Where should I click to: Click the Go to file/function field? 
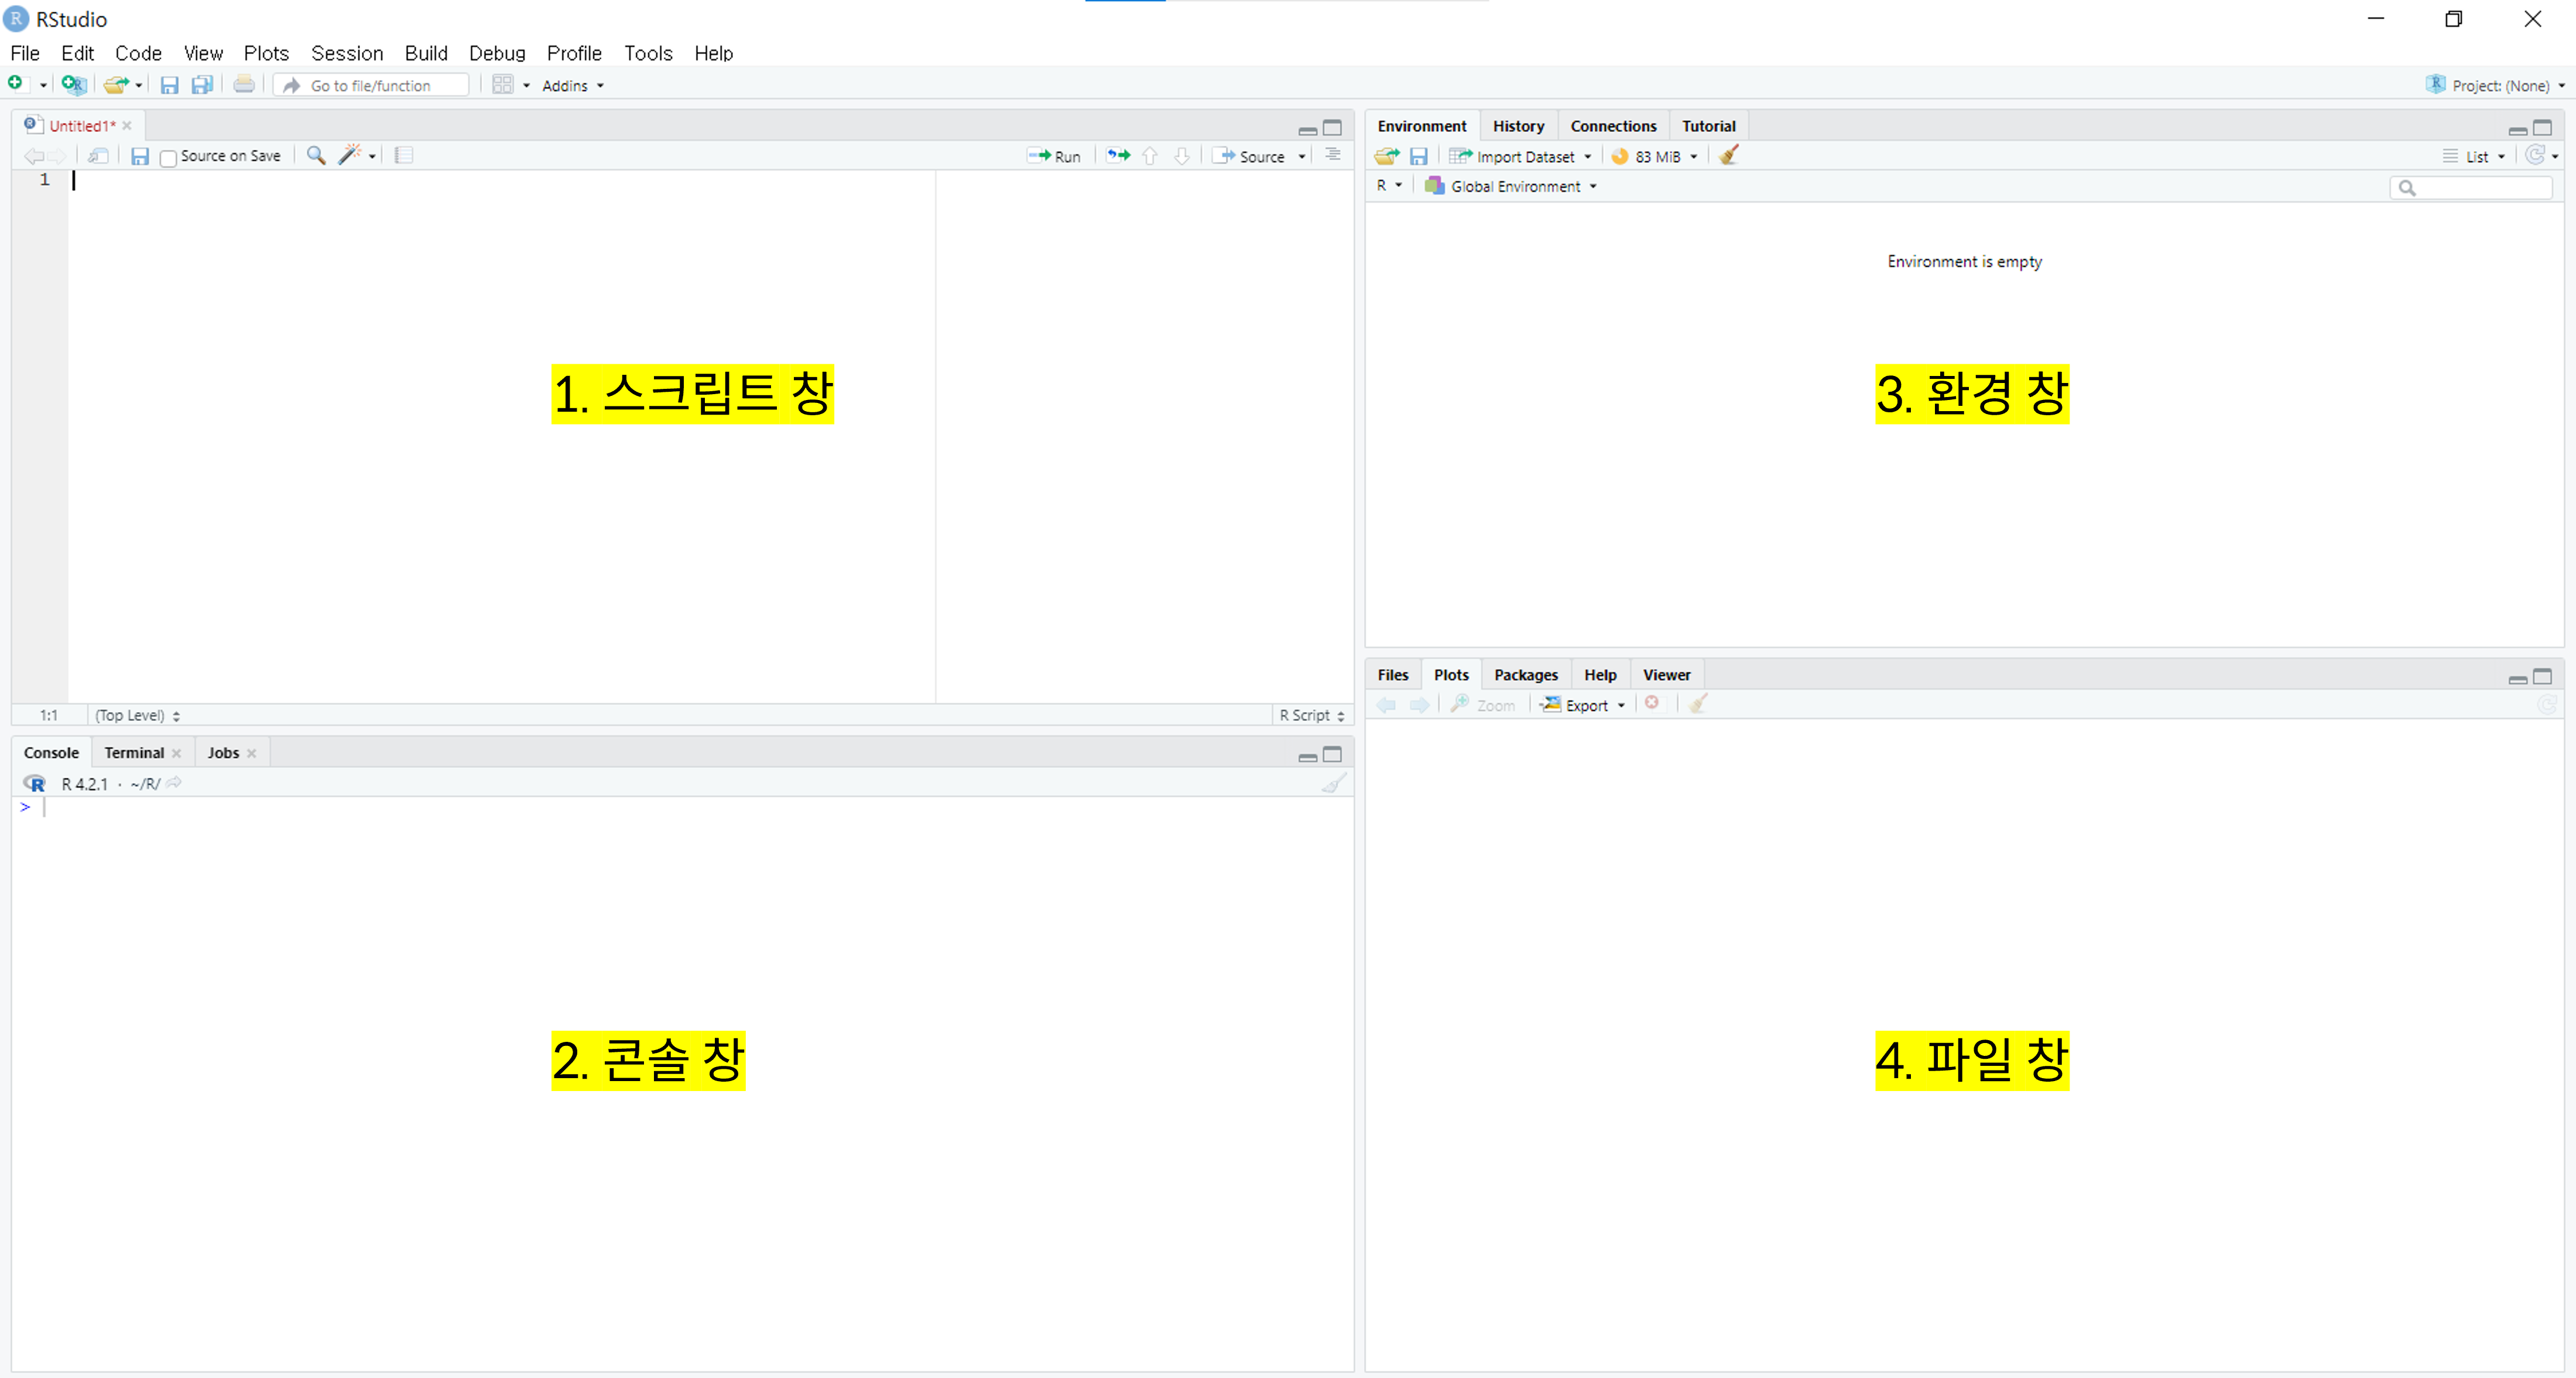380,86
